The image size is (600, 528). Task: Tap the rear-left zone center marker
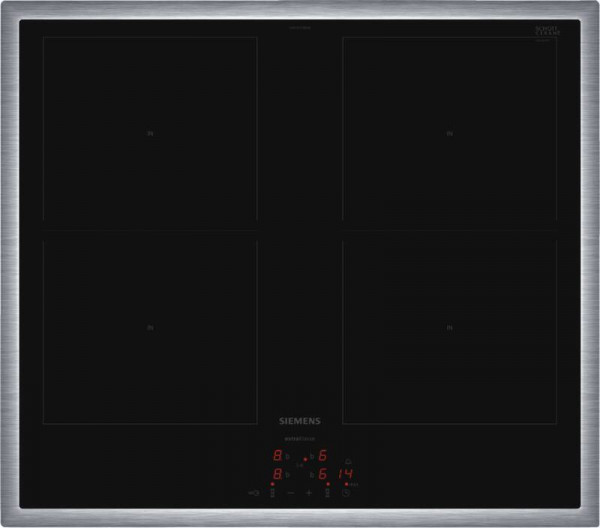(x=150, y=132)
